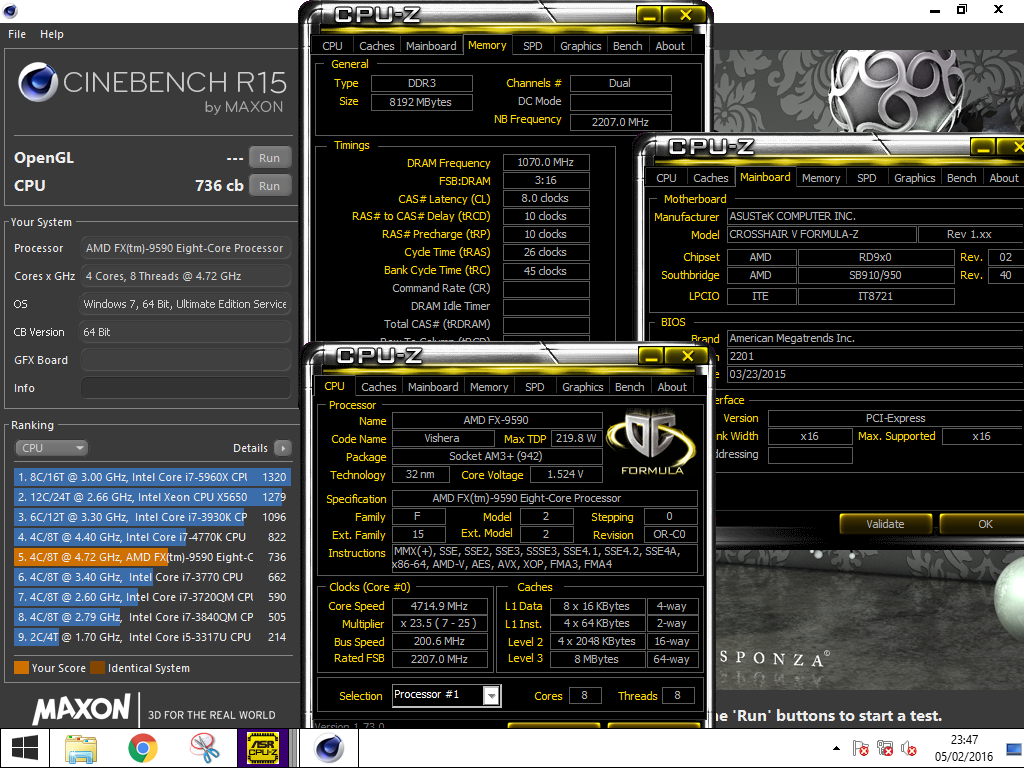Open Bench tab in front CPU-Z window
The image size is (1024, 768).
(630, 387)
